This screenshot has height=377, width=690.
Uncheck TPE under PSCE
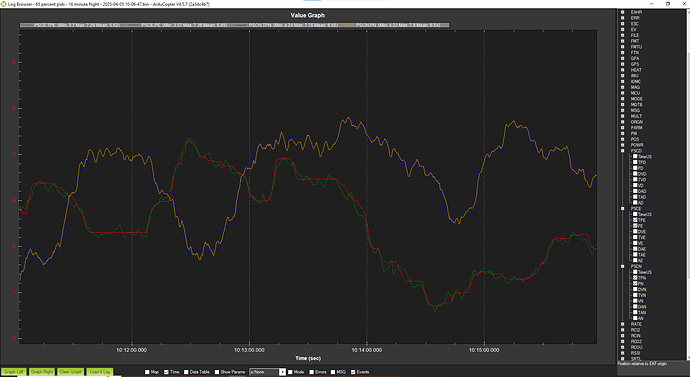pos(635,220)
